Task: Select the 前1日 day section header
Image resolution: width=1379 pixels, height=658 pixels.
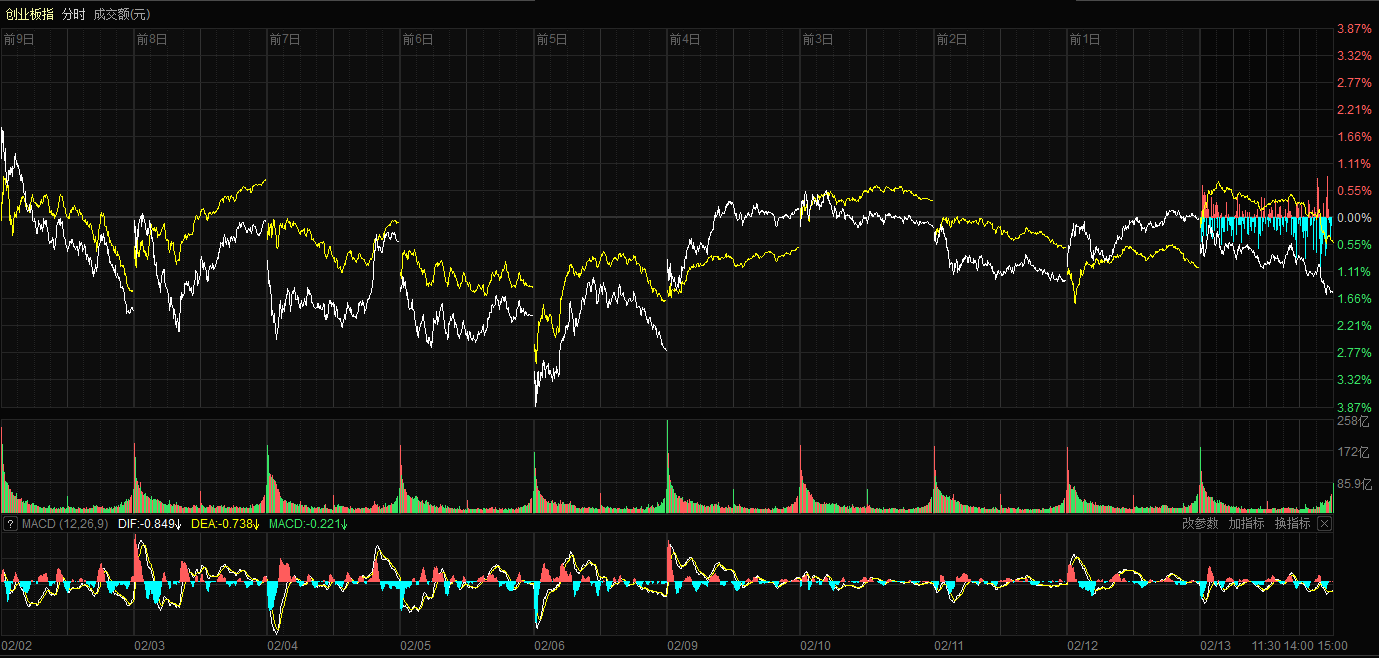Action: 1084,40
